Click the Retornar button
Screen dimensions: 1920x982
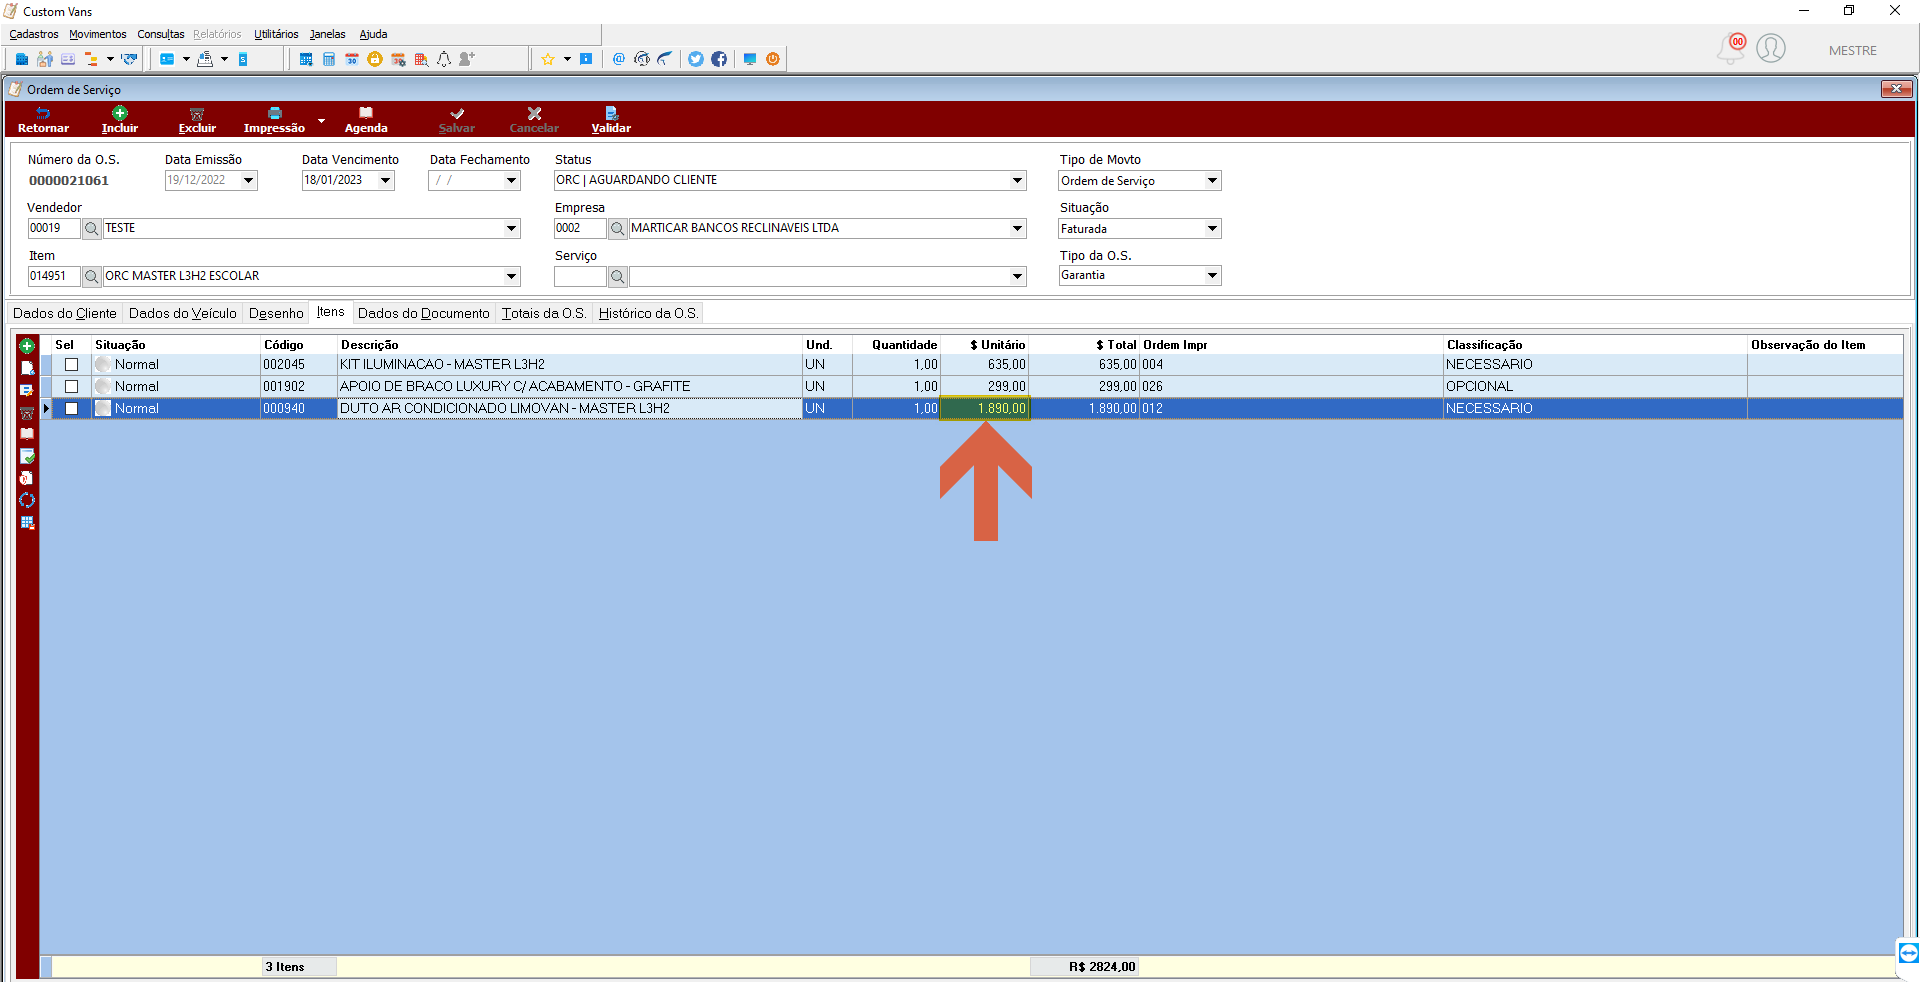pyautogui.click(x=43, y=120)
